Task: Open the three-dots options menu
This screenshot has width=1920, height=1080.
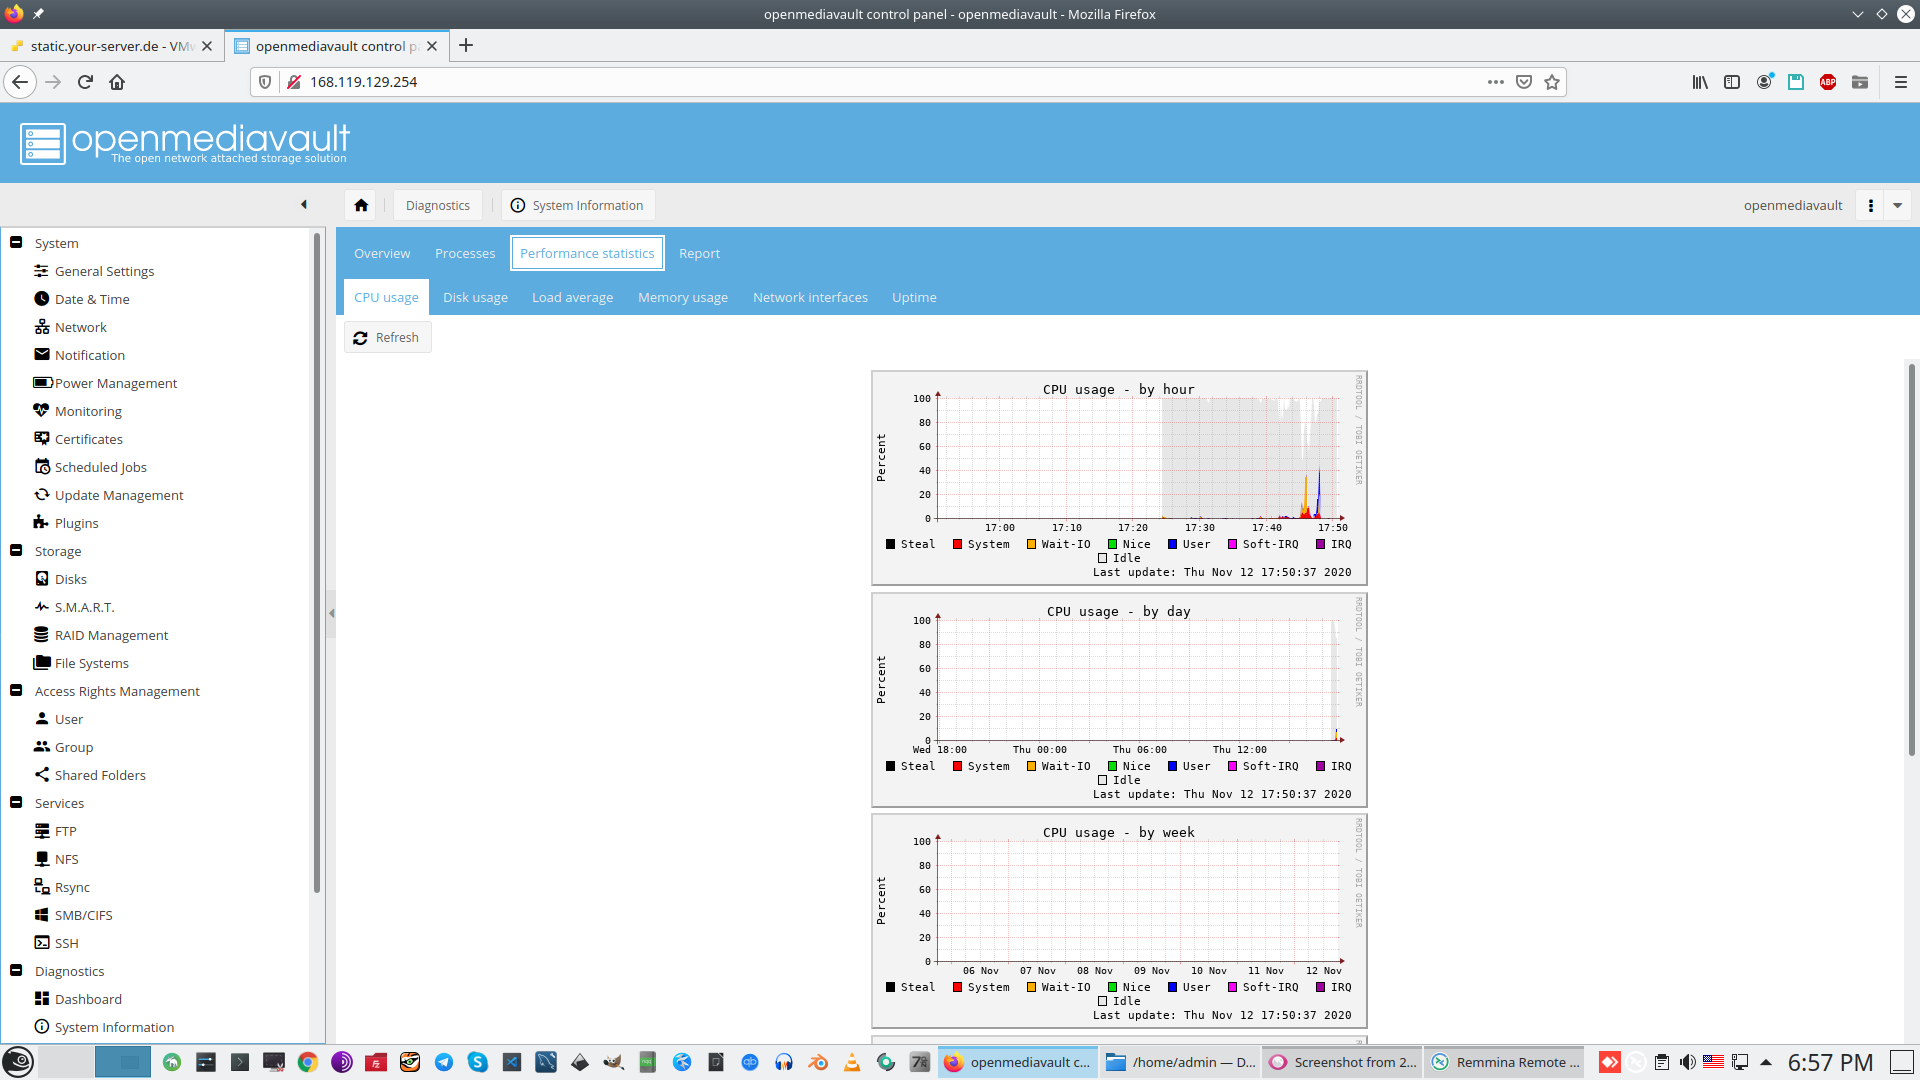Action: [x=1870, y=205]
